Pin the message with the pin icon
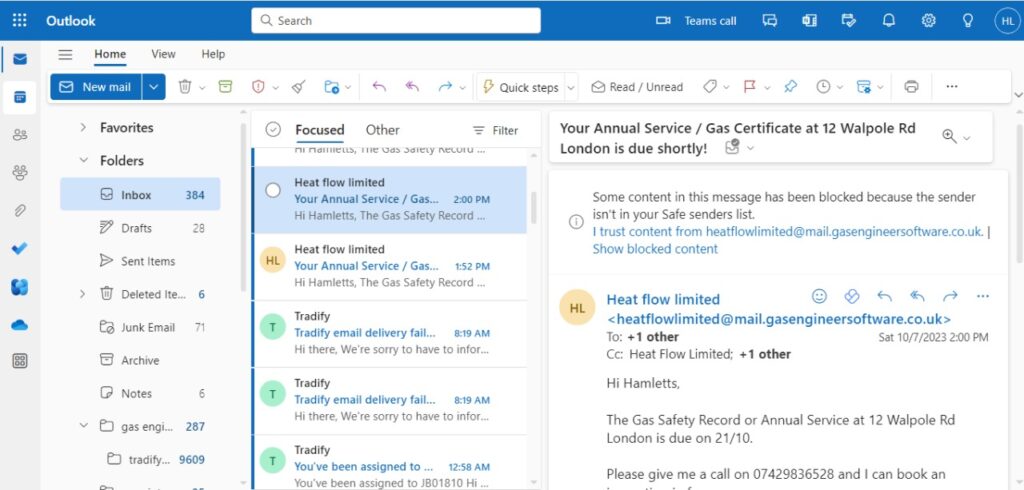 coord(790,87)
